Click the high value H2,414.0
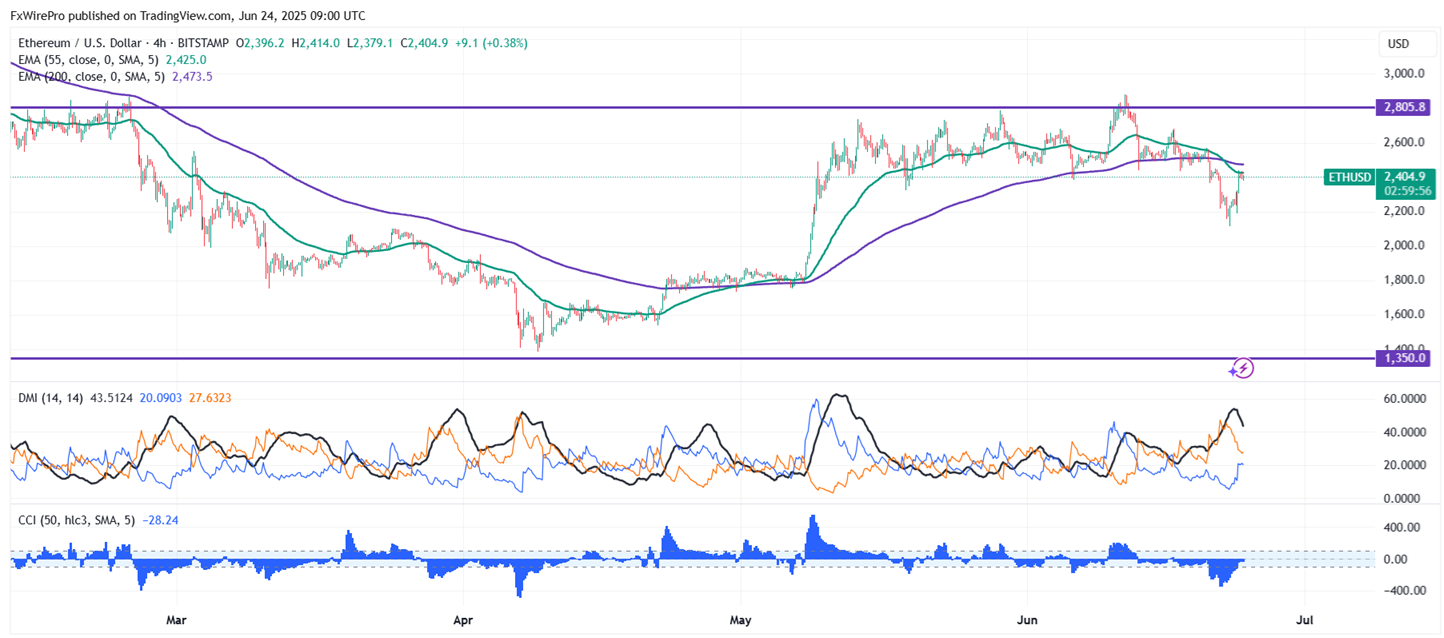 (315, 43)
